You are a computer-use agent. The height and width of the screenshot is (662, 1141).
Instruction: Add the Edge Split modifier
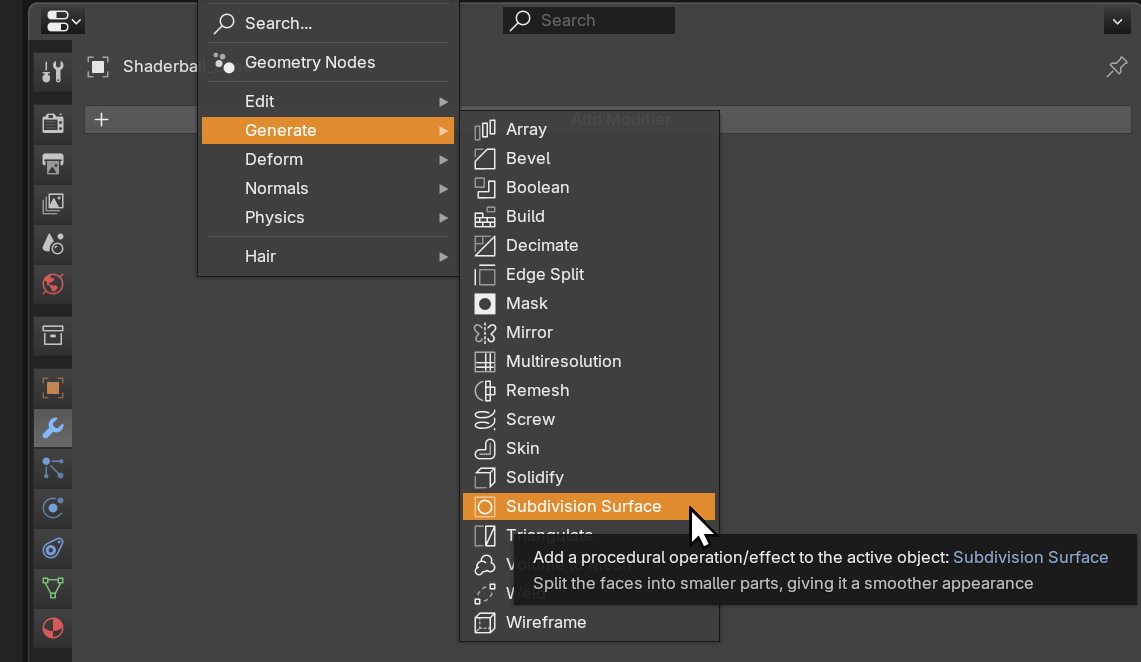tap(589, 274)
